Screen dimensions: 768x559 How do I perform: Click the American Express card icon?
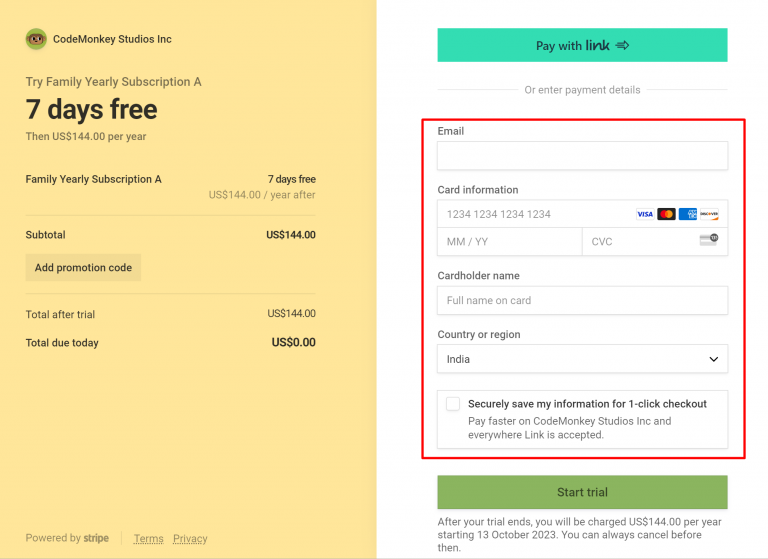688,214
